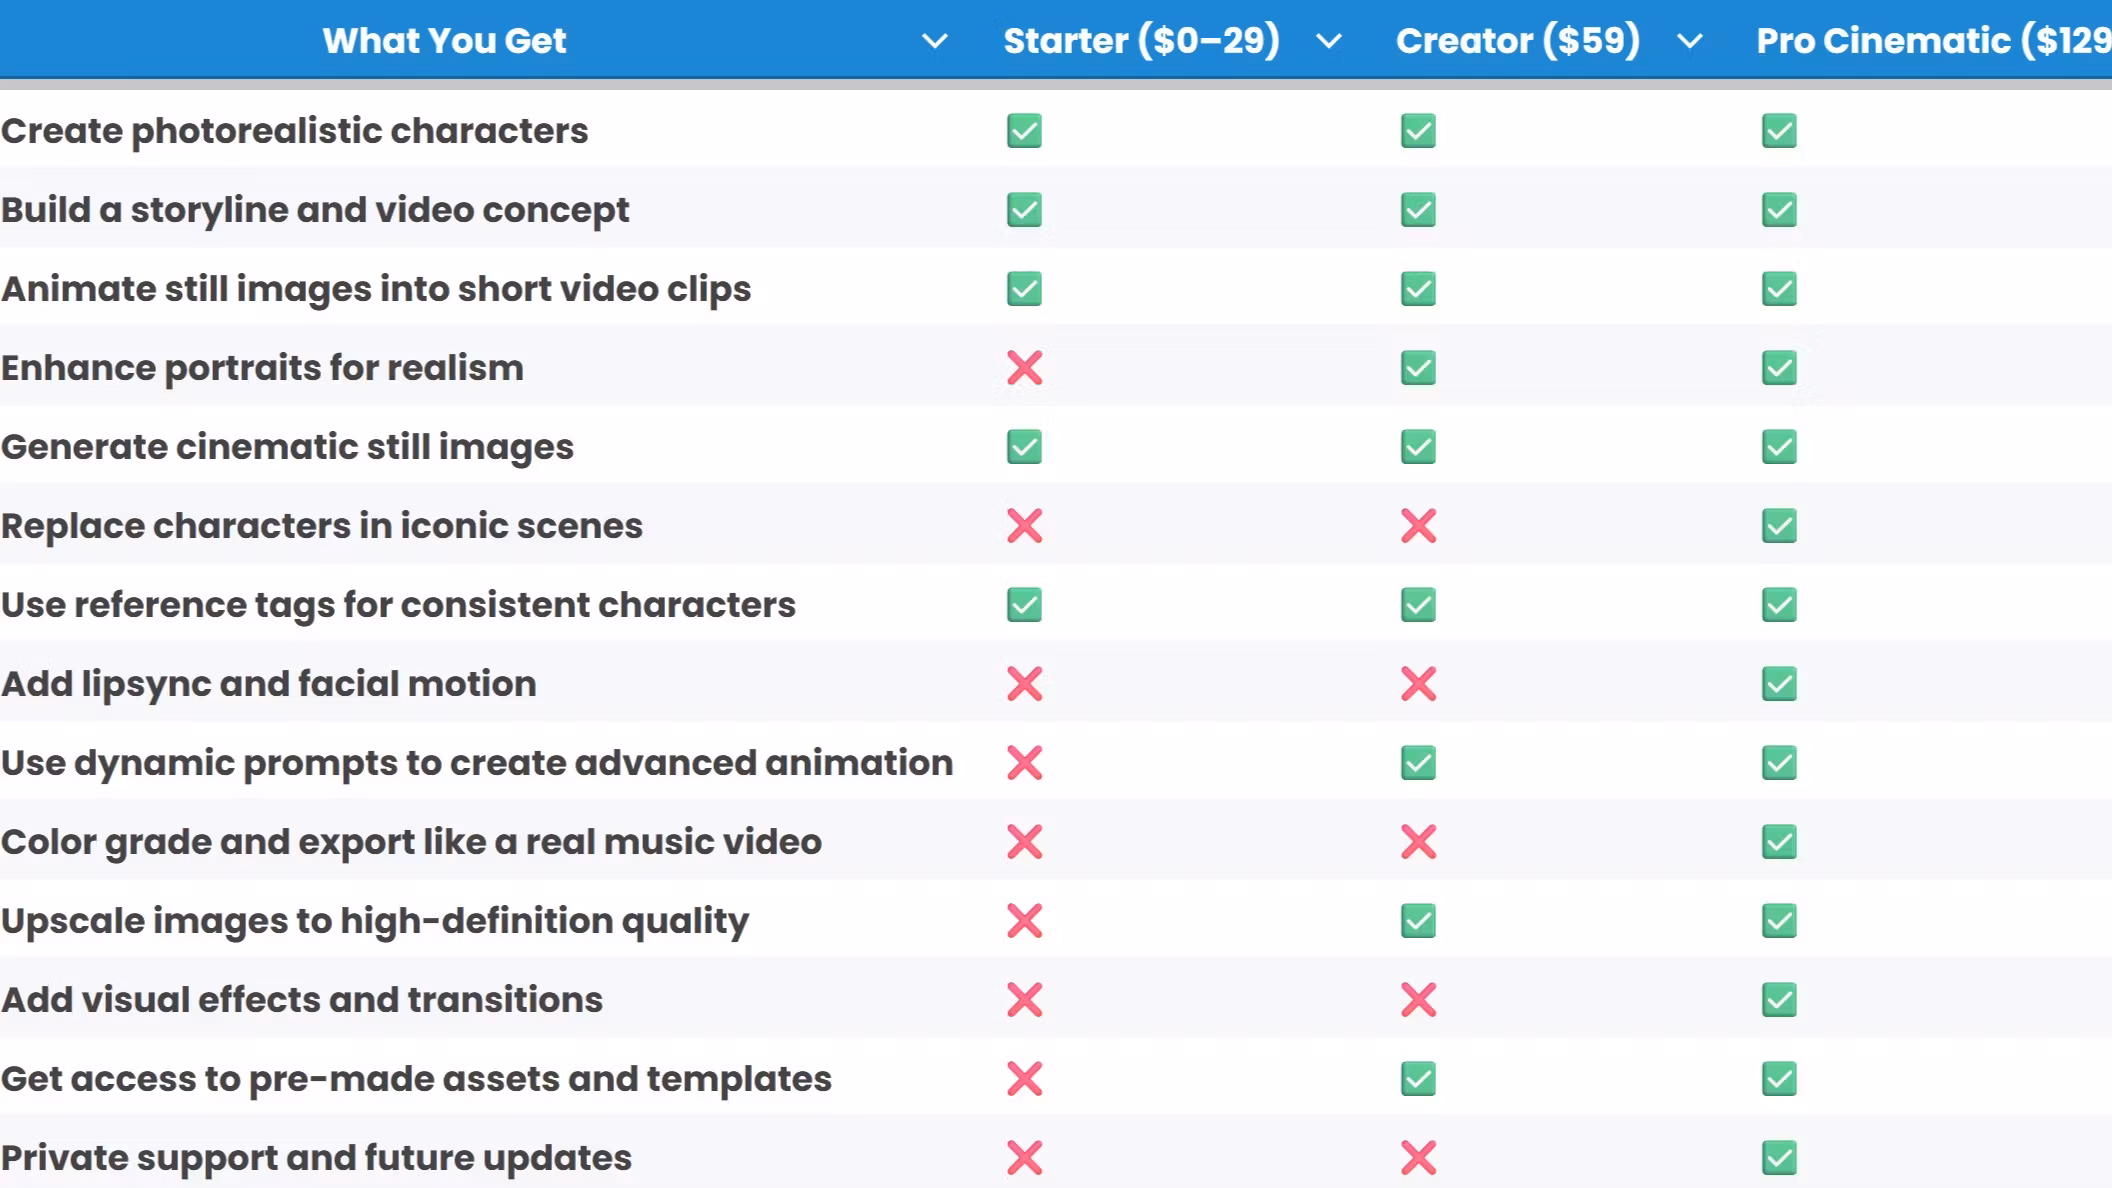Image resolution: width=2112 pixels, height=1188 pixels.
Task: Open the What You Get column dropdown
Action: [x=934, y=41]
